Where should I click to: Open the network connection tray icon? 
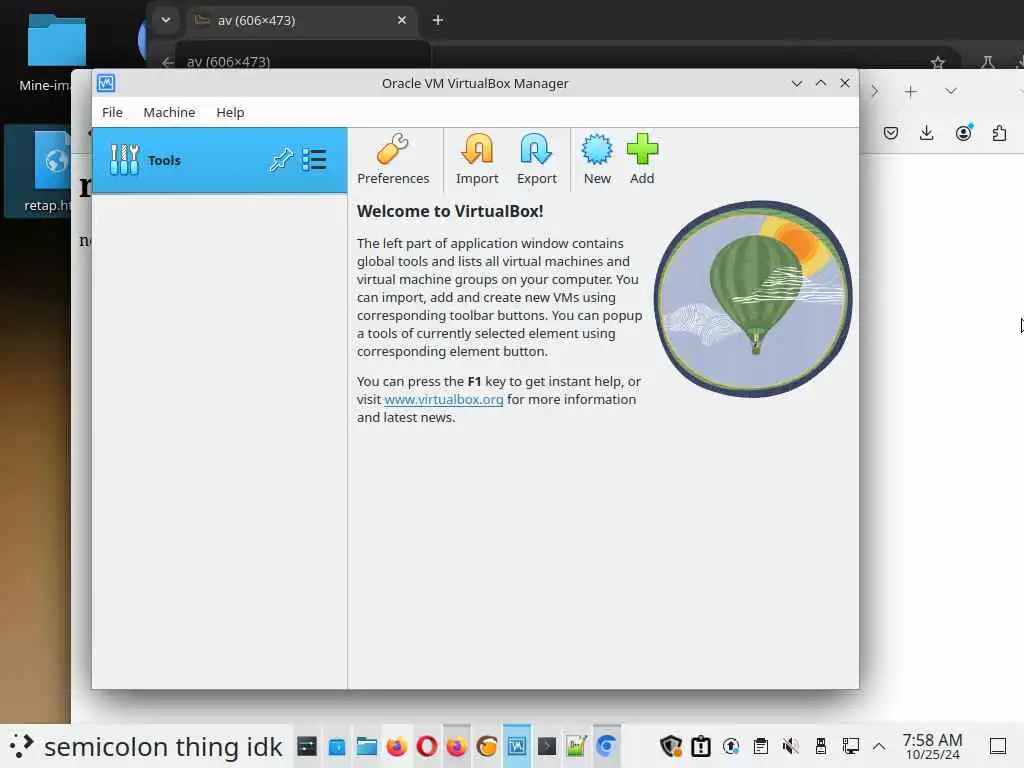850,746
